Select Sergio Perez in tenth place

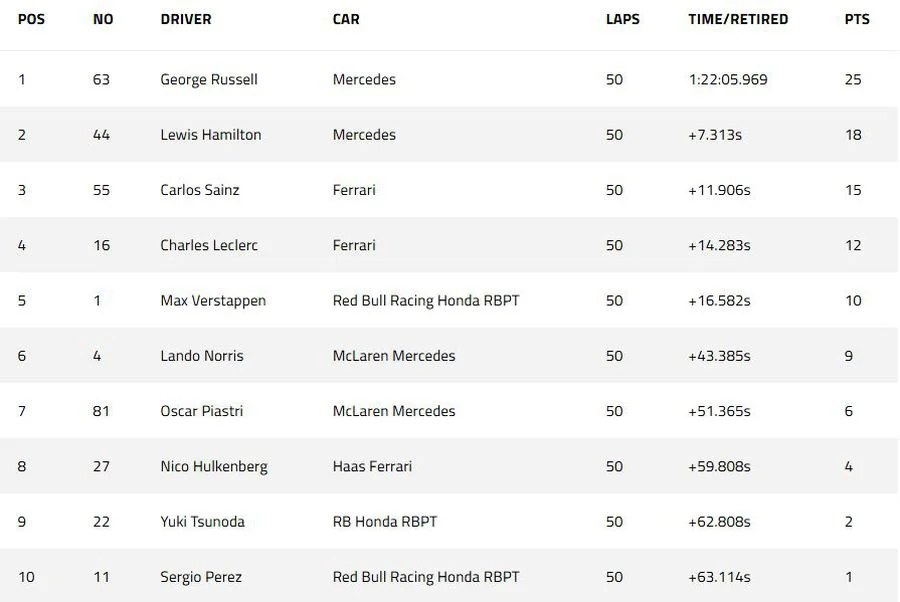click(201, 577)
